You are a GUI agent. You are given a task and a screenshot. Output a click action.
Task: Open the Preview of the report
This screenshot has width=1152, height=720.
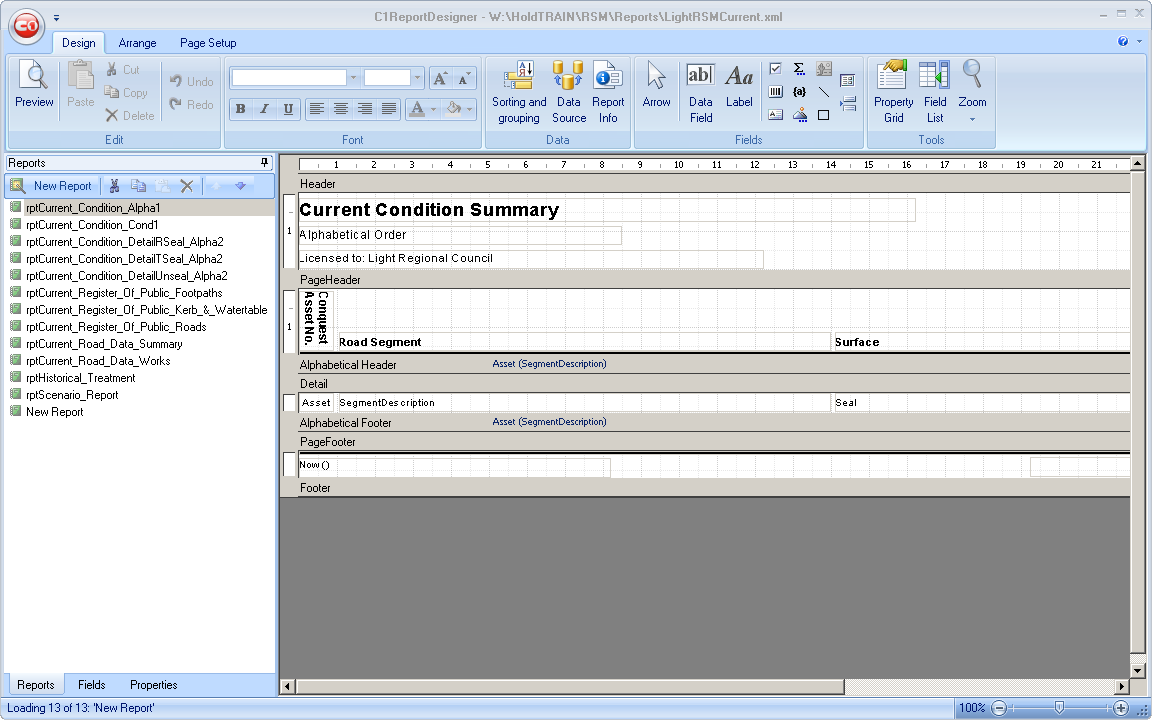click(x=34, y=85)
